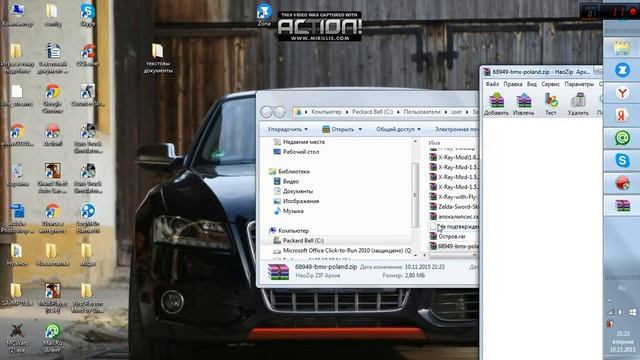
Task: Click the Открыть button in Explorer toolbar
Action: tap(338, 129)
